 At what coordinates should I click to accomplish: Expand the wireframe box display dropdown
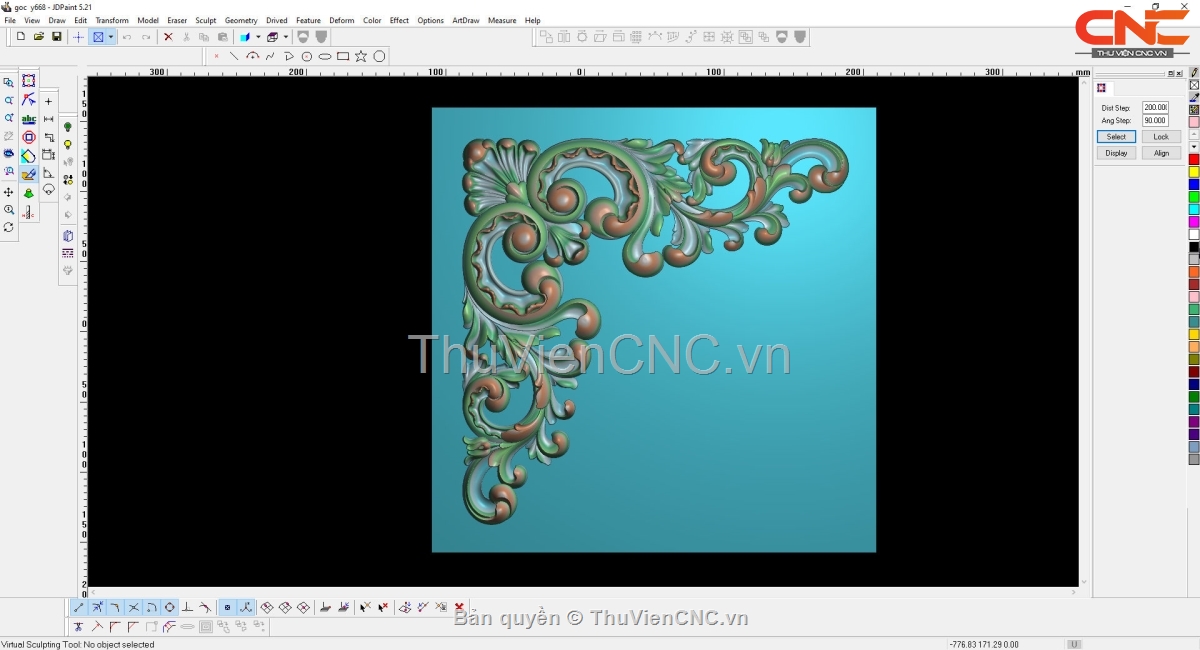[285, 37]
